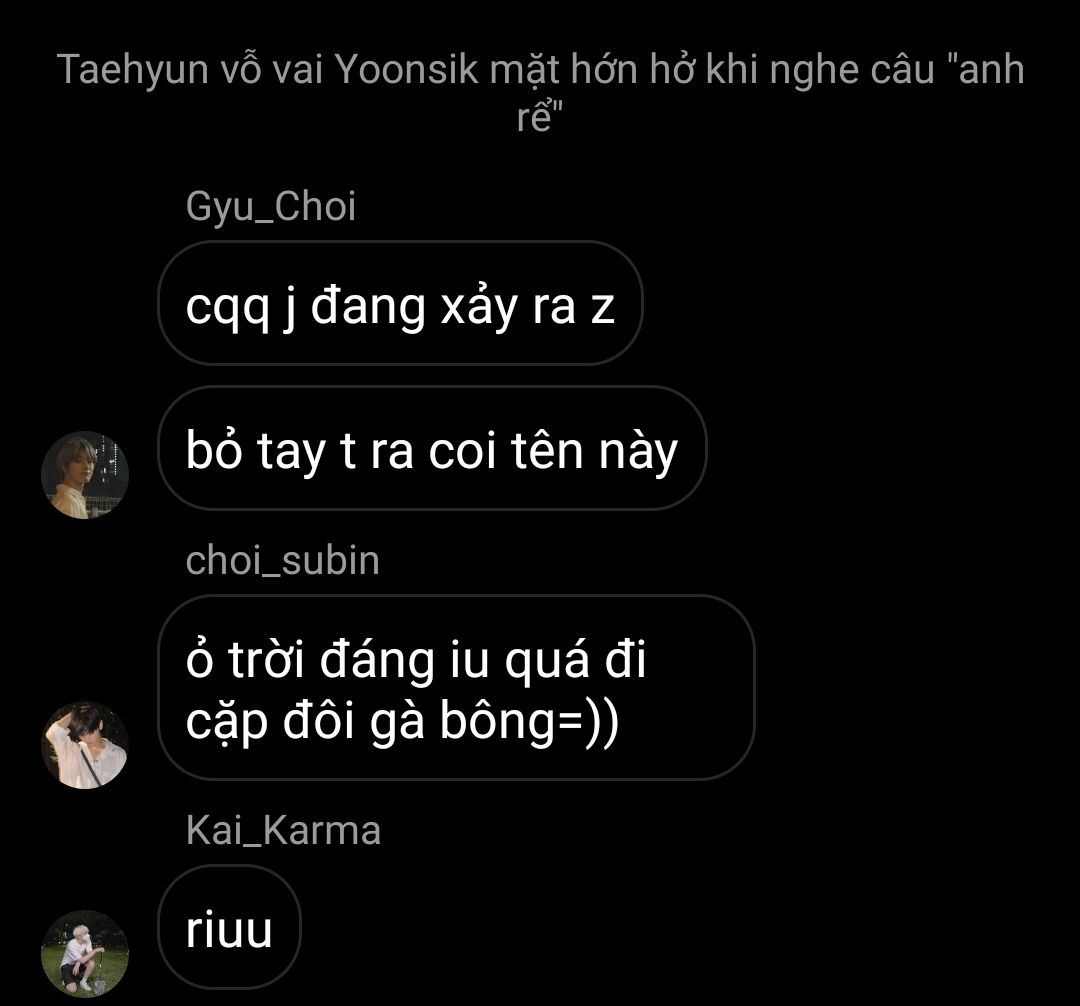The width and height of the screenshot is (1080, 1006).
Task: Select the 'bỏ tay t ra coi tên này' bubble
Action: point(433,448)
